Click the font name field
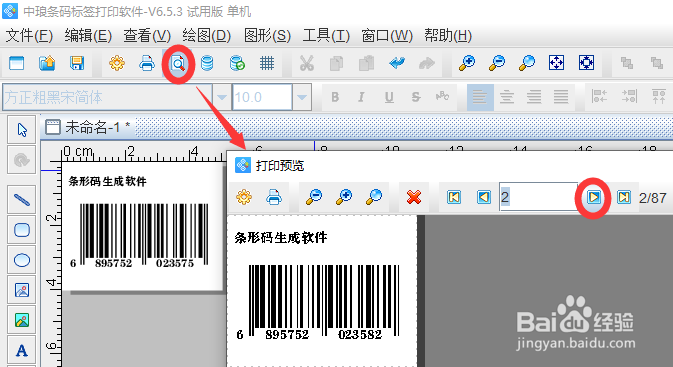673x367 pixels. [107, 97]
